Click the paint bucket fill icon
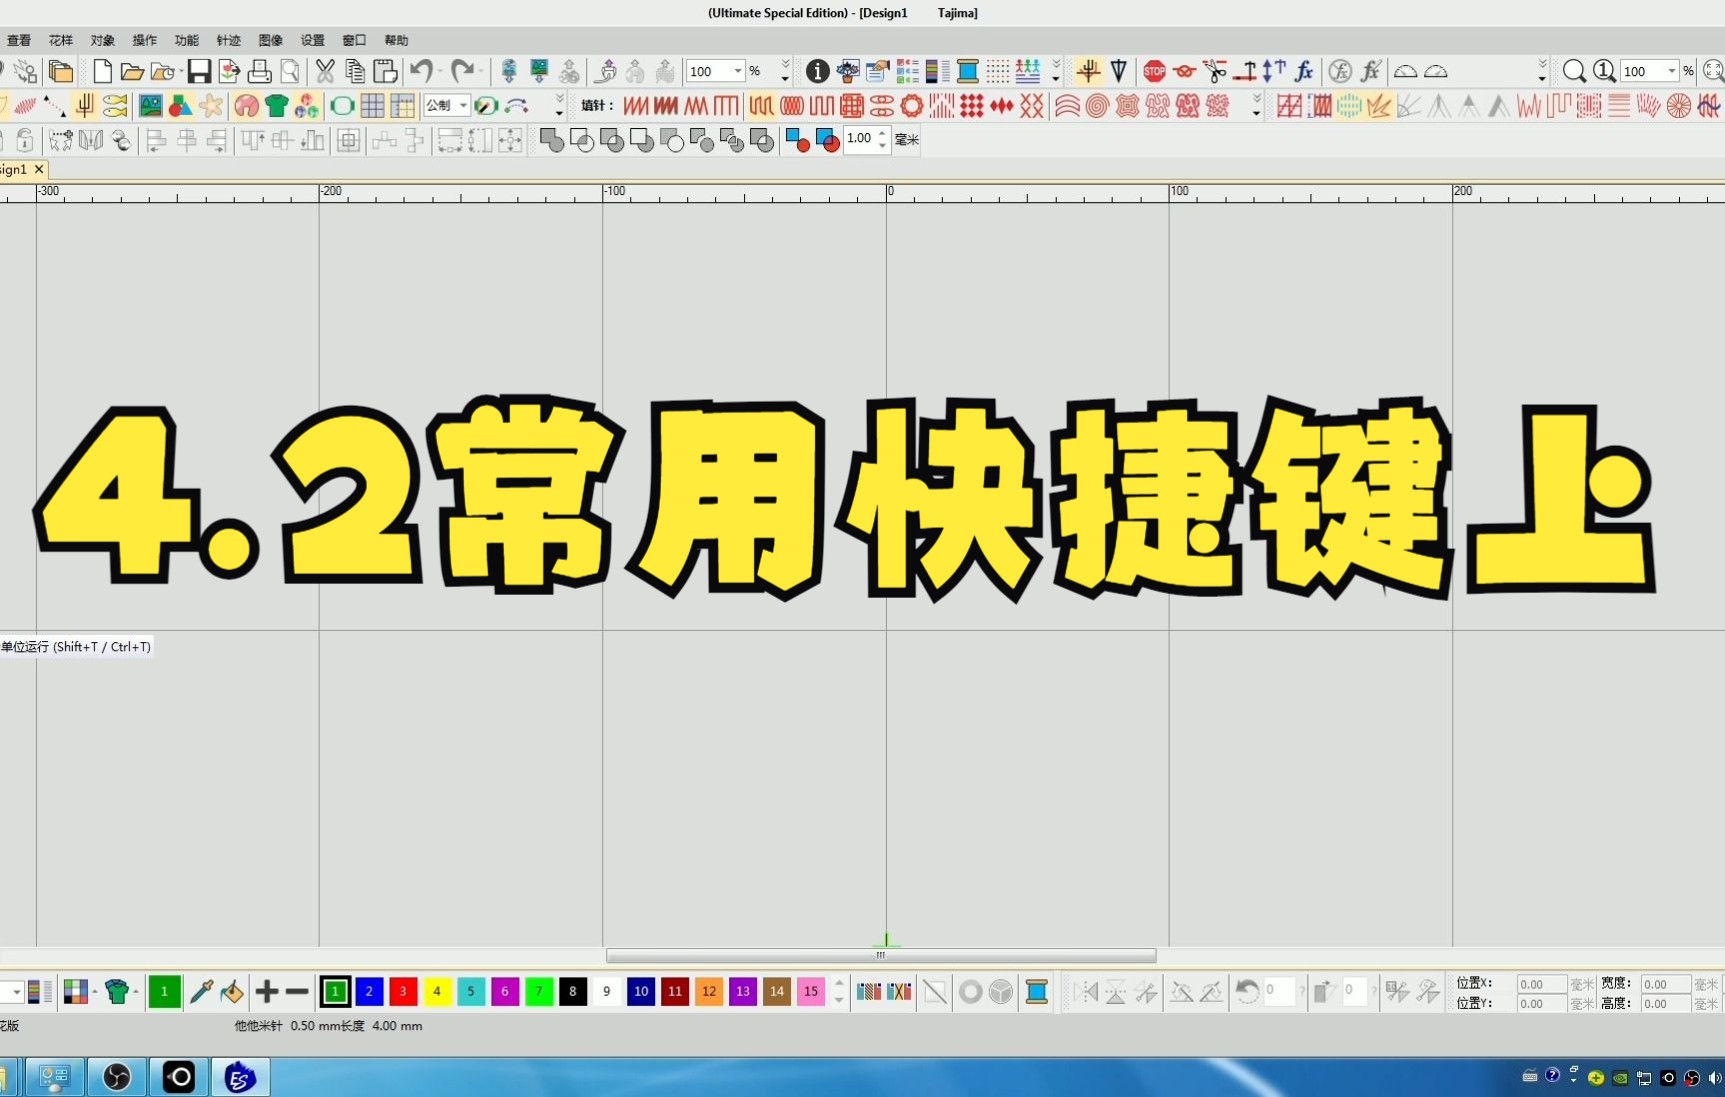1725x1097 pixels. (x=232, y=991)
